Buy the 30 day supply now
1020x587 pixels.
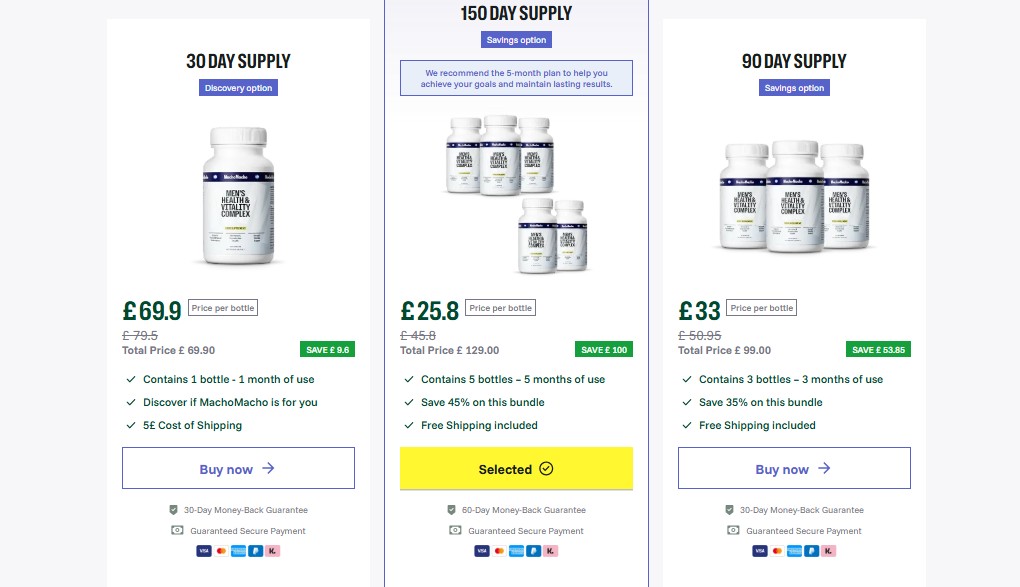pyautogui.click(x=238, y=468)
